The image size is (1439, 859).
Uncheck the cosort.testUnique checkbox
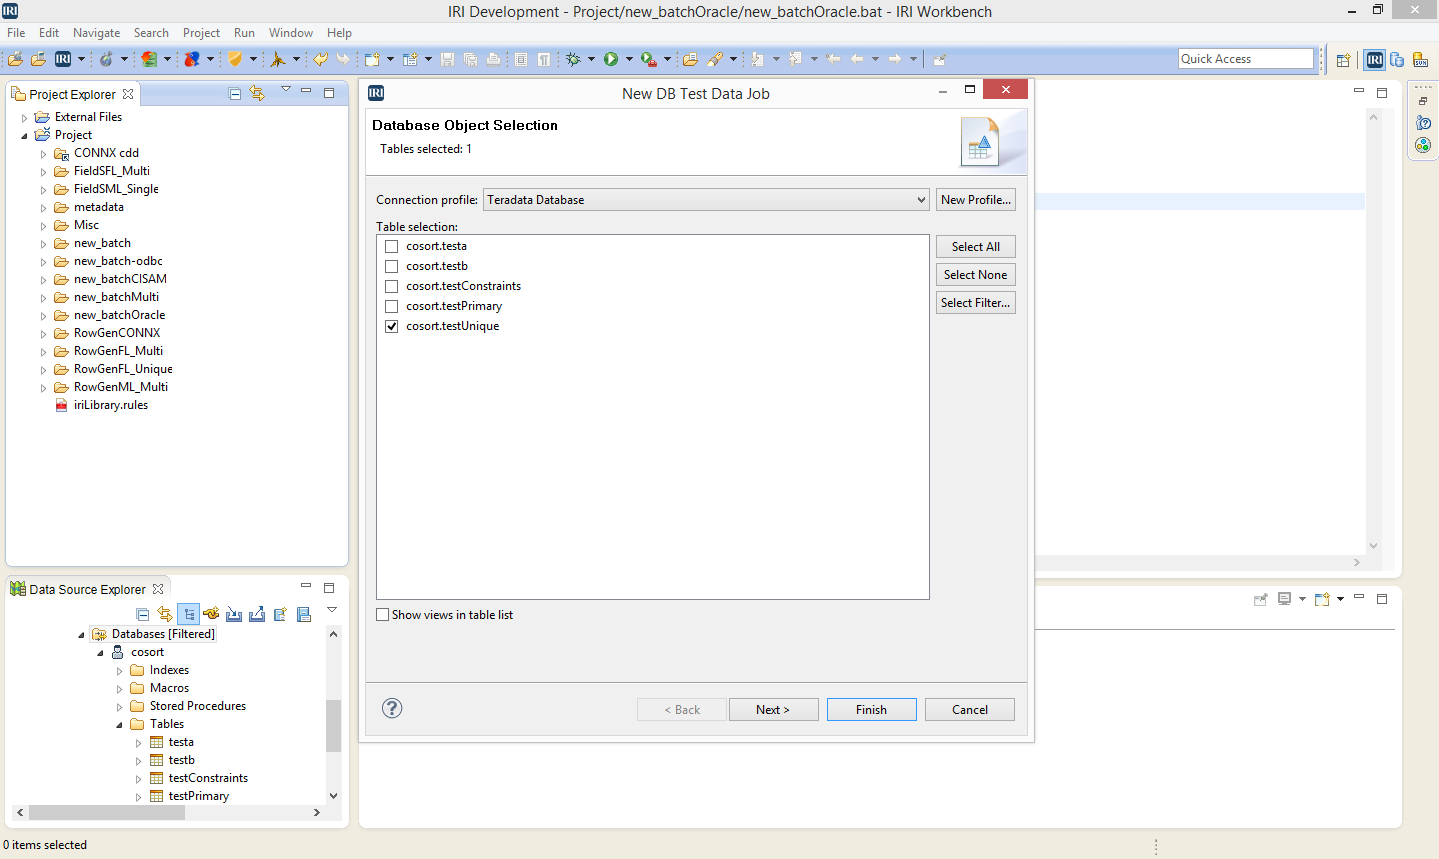pyautogui.click(x=392, y=326)
